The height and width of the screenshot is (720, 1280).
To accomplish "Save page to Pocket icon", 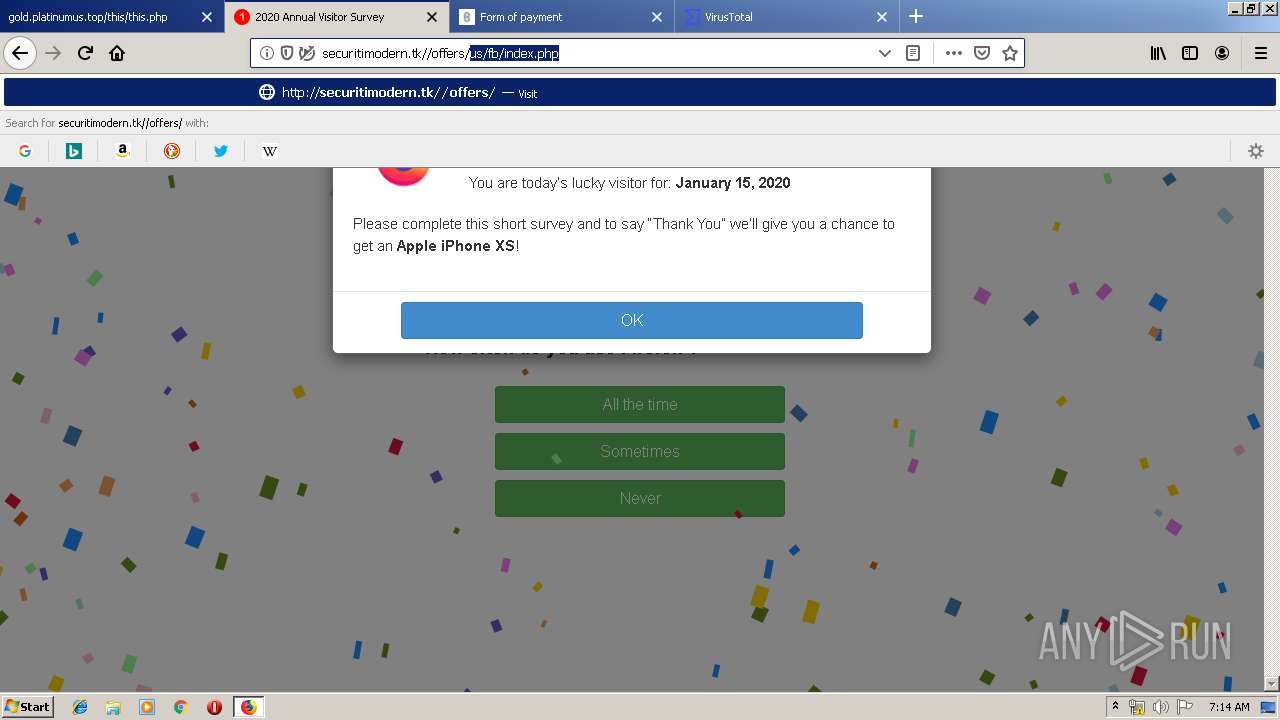I will (982, 53).
